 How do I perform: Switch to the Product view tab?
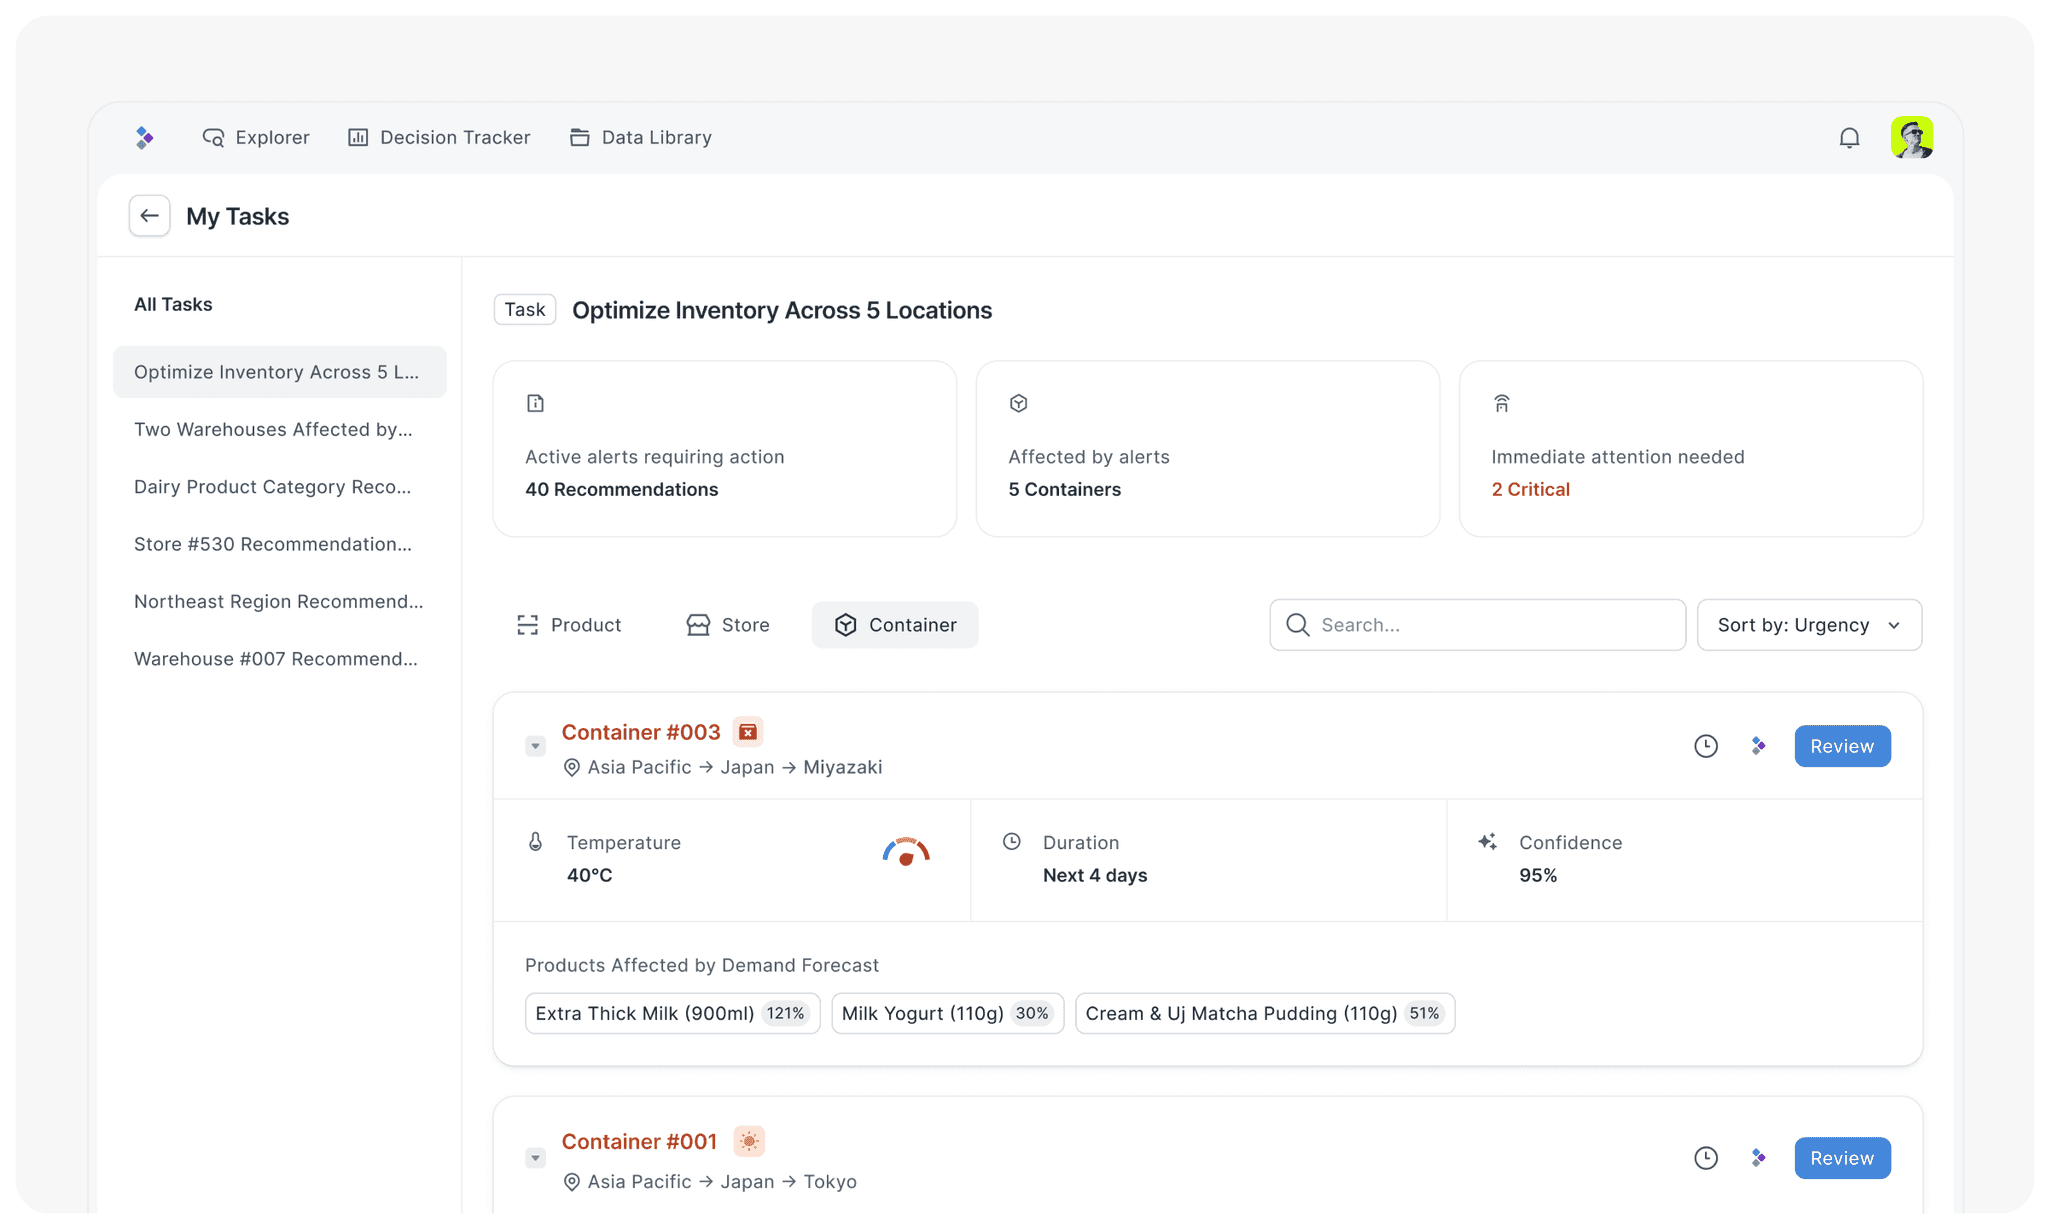569,625
